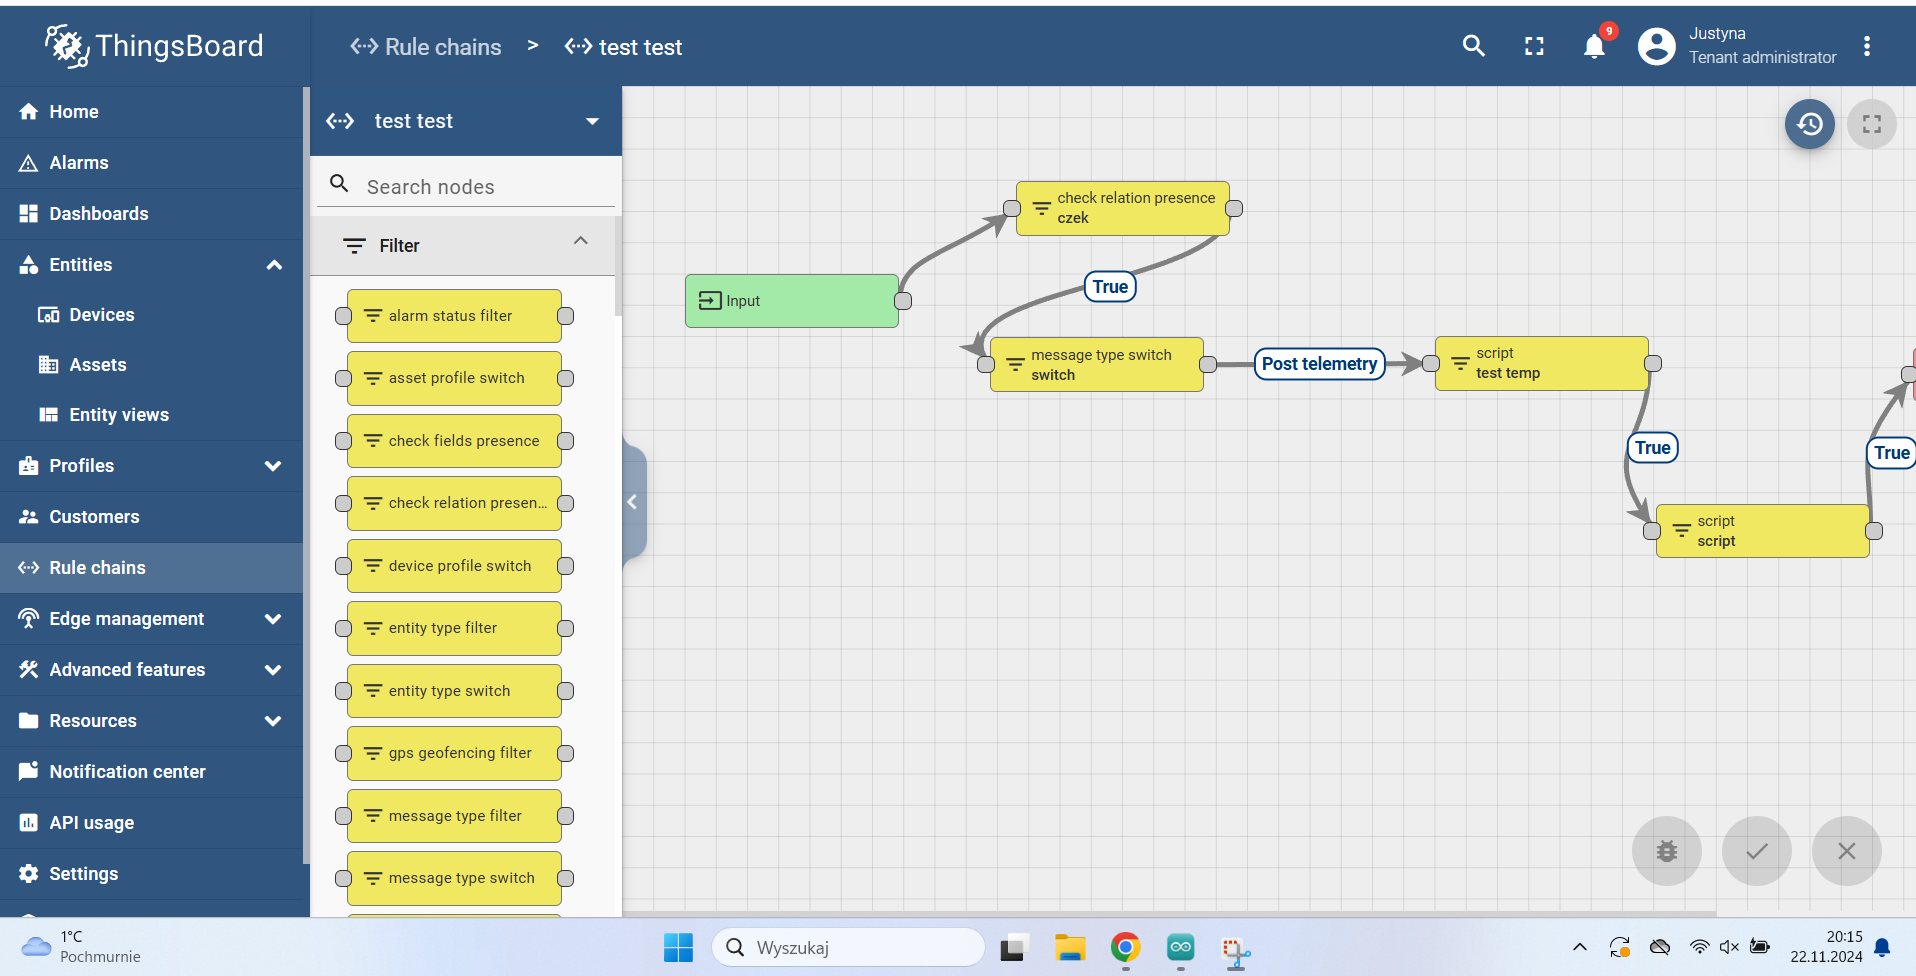Pick the check relation presence library node

coord(454,503)
